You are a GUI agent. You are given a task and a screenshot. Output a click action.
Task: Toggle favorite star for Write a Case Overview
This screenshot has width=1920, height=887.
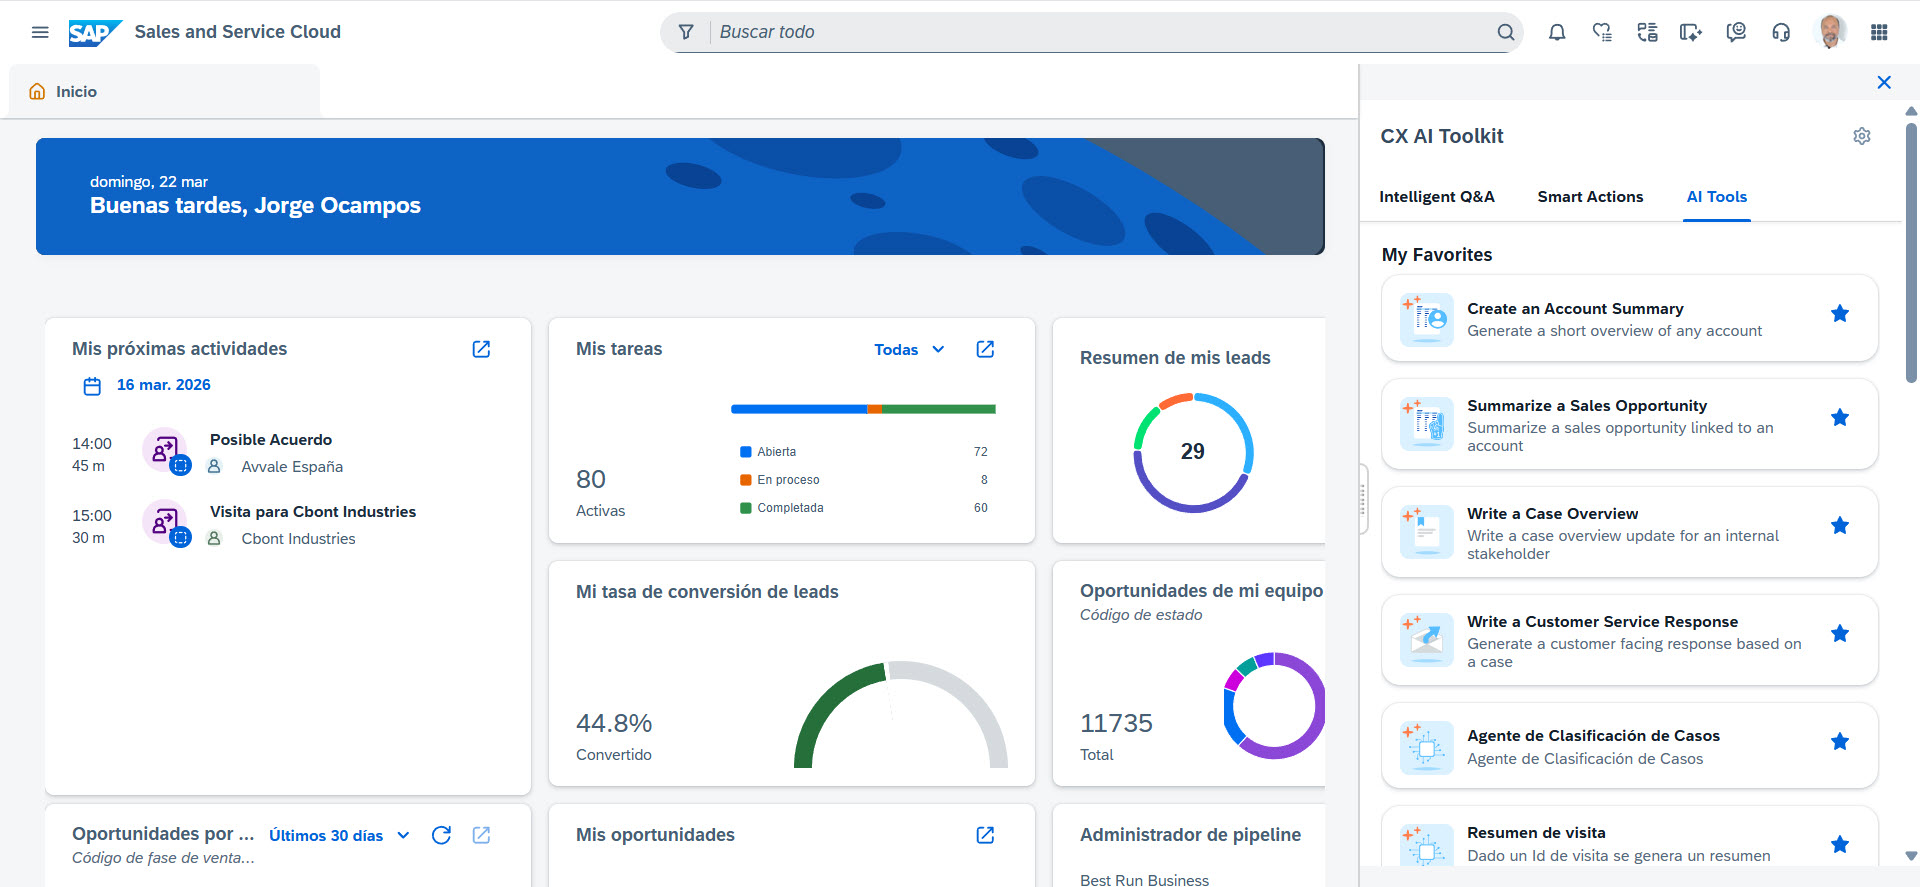pos(1839,526)
